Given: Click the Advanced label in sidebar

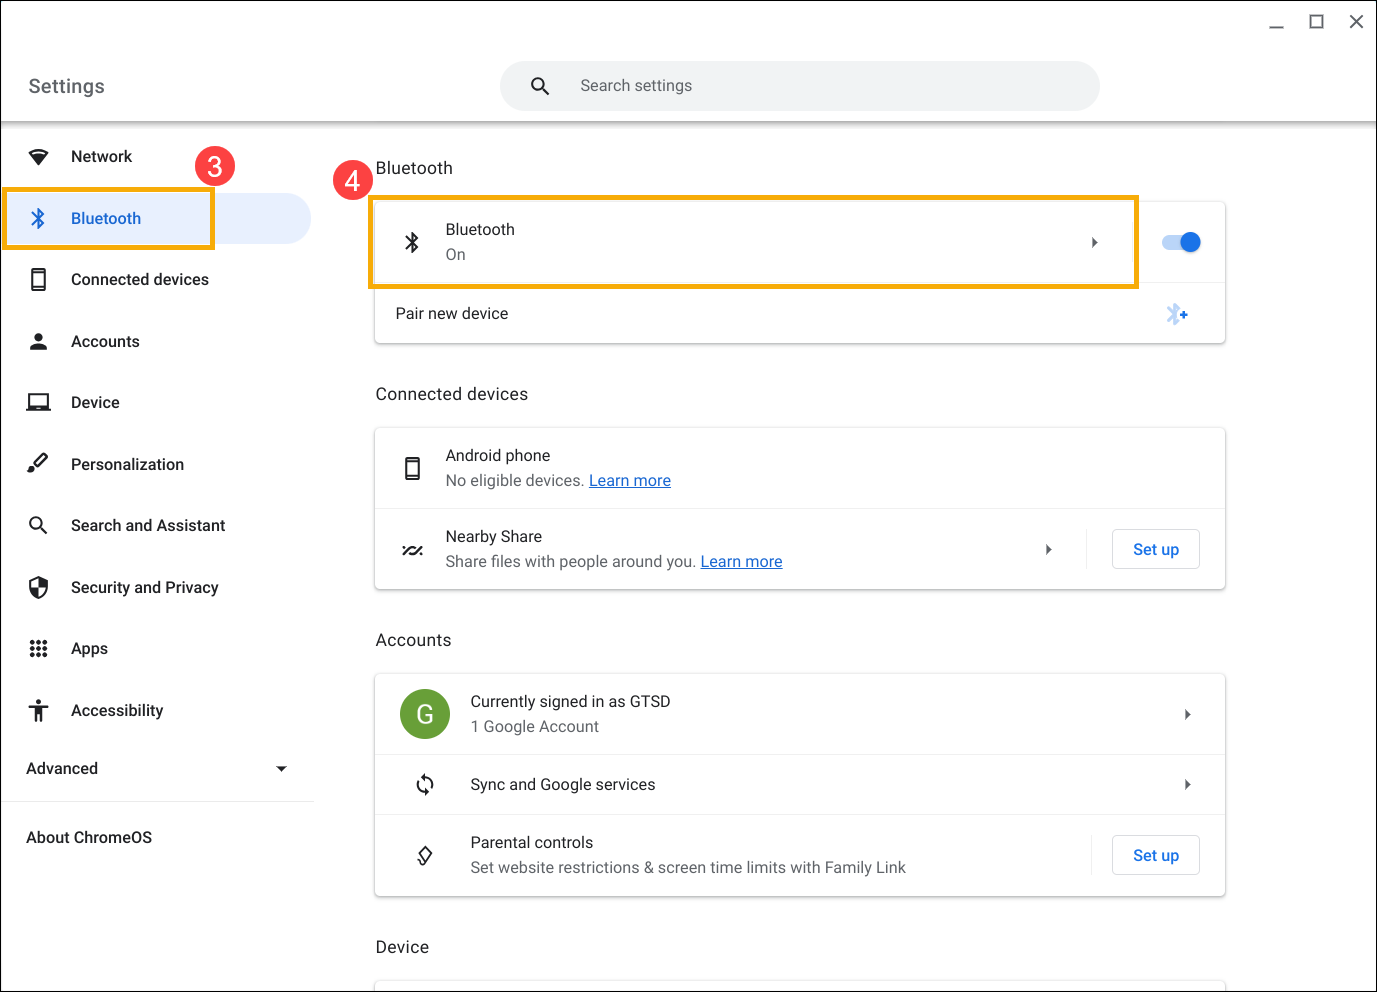Looking at the screenshot, I should (62, 769).
